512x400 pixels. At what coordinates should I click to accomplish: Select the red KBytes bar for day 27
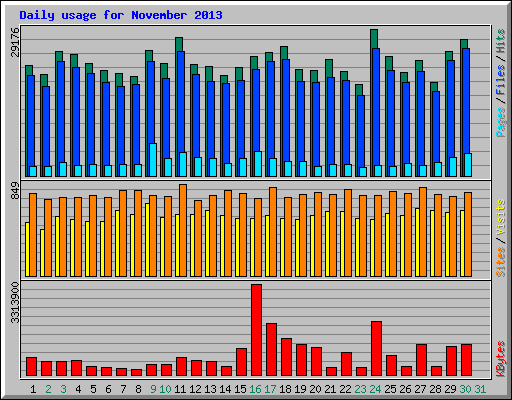pyautogui.click(x=421, y=360)
